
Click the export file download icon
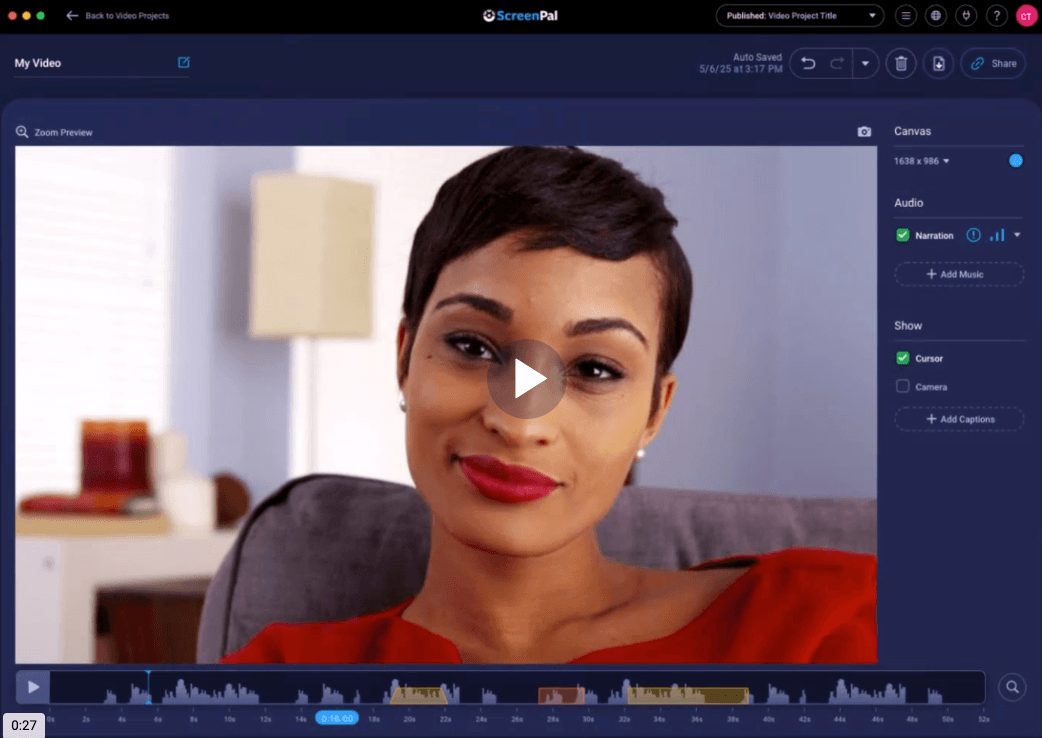pyautogui.click(x=938, y=64)
